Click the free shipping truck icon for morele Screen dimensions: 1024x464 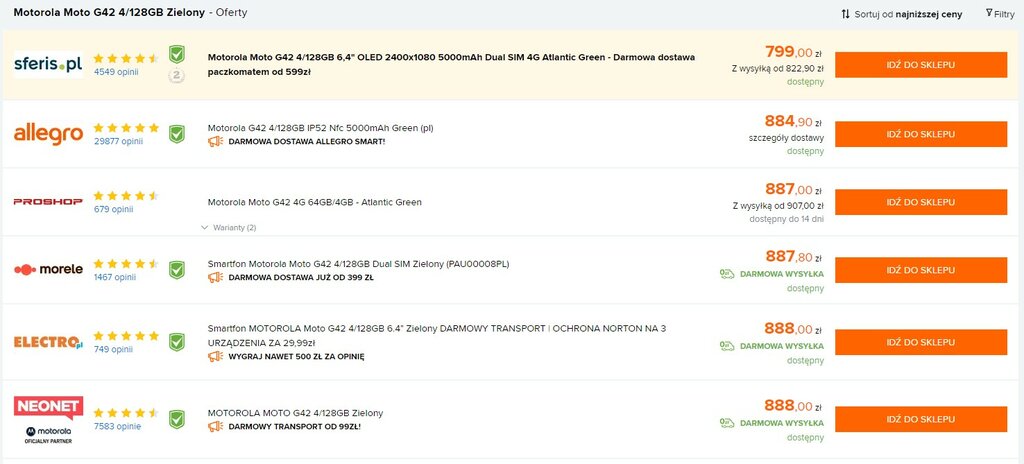tap(727, 274)
